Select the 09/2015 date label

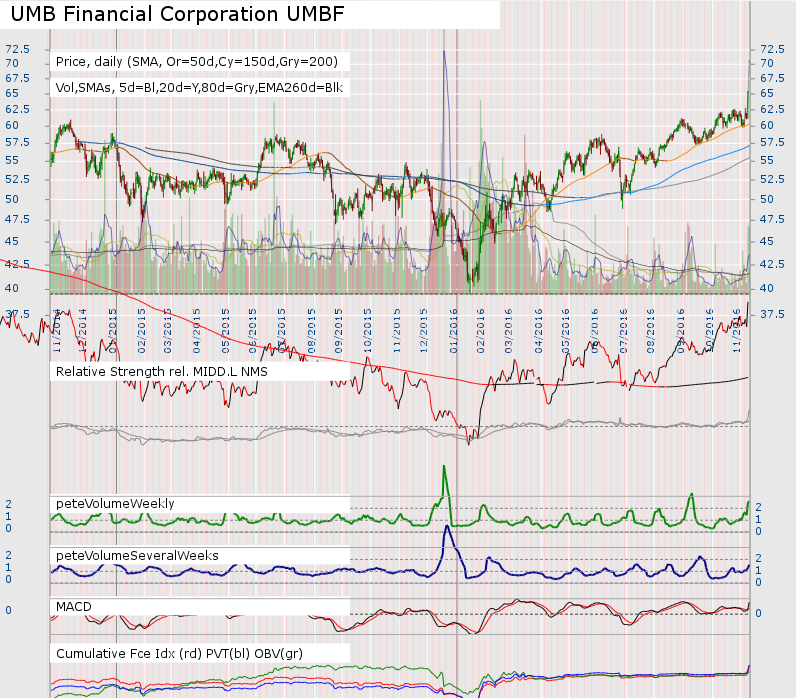tap(339, 330)
